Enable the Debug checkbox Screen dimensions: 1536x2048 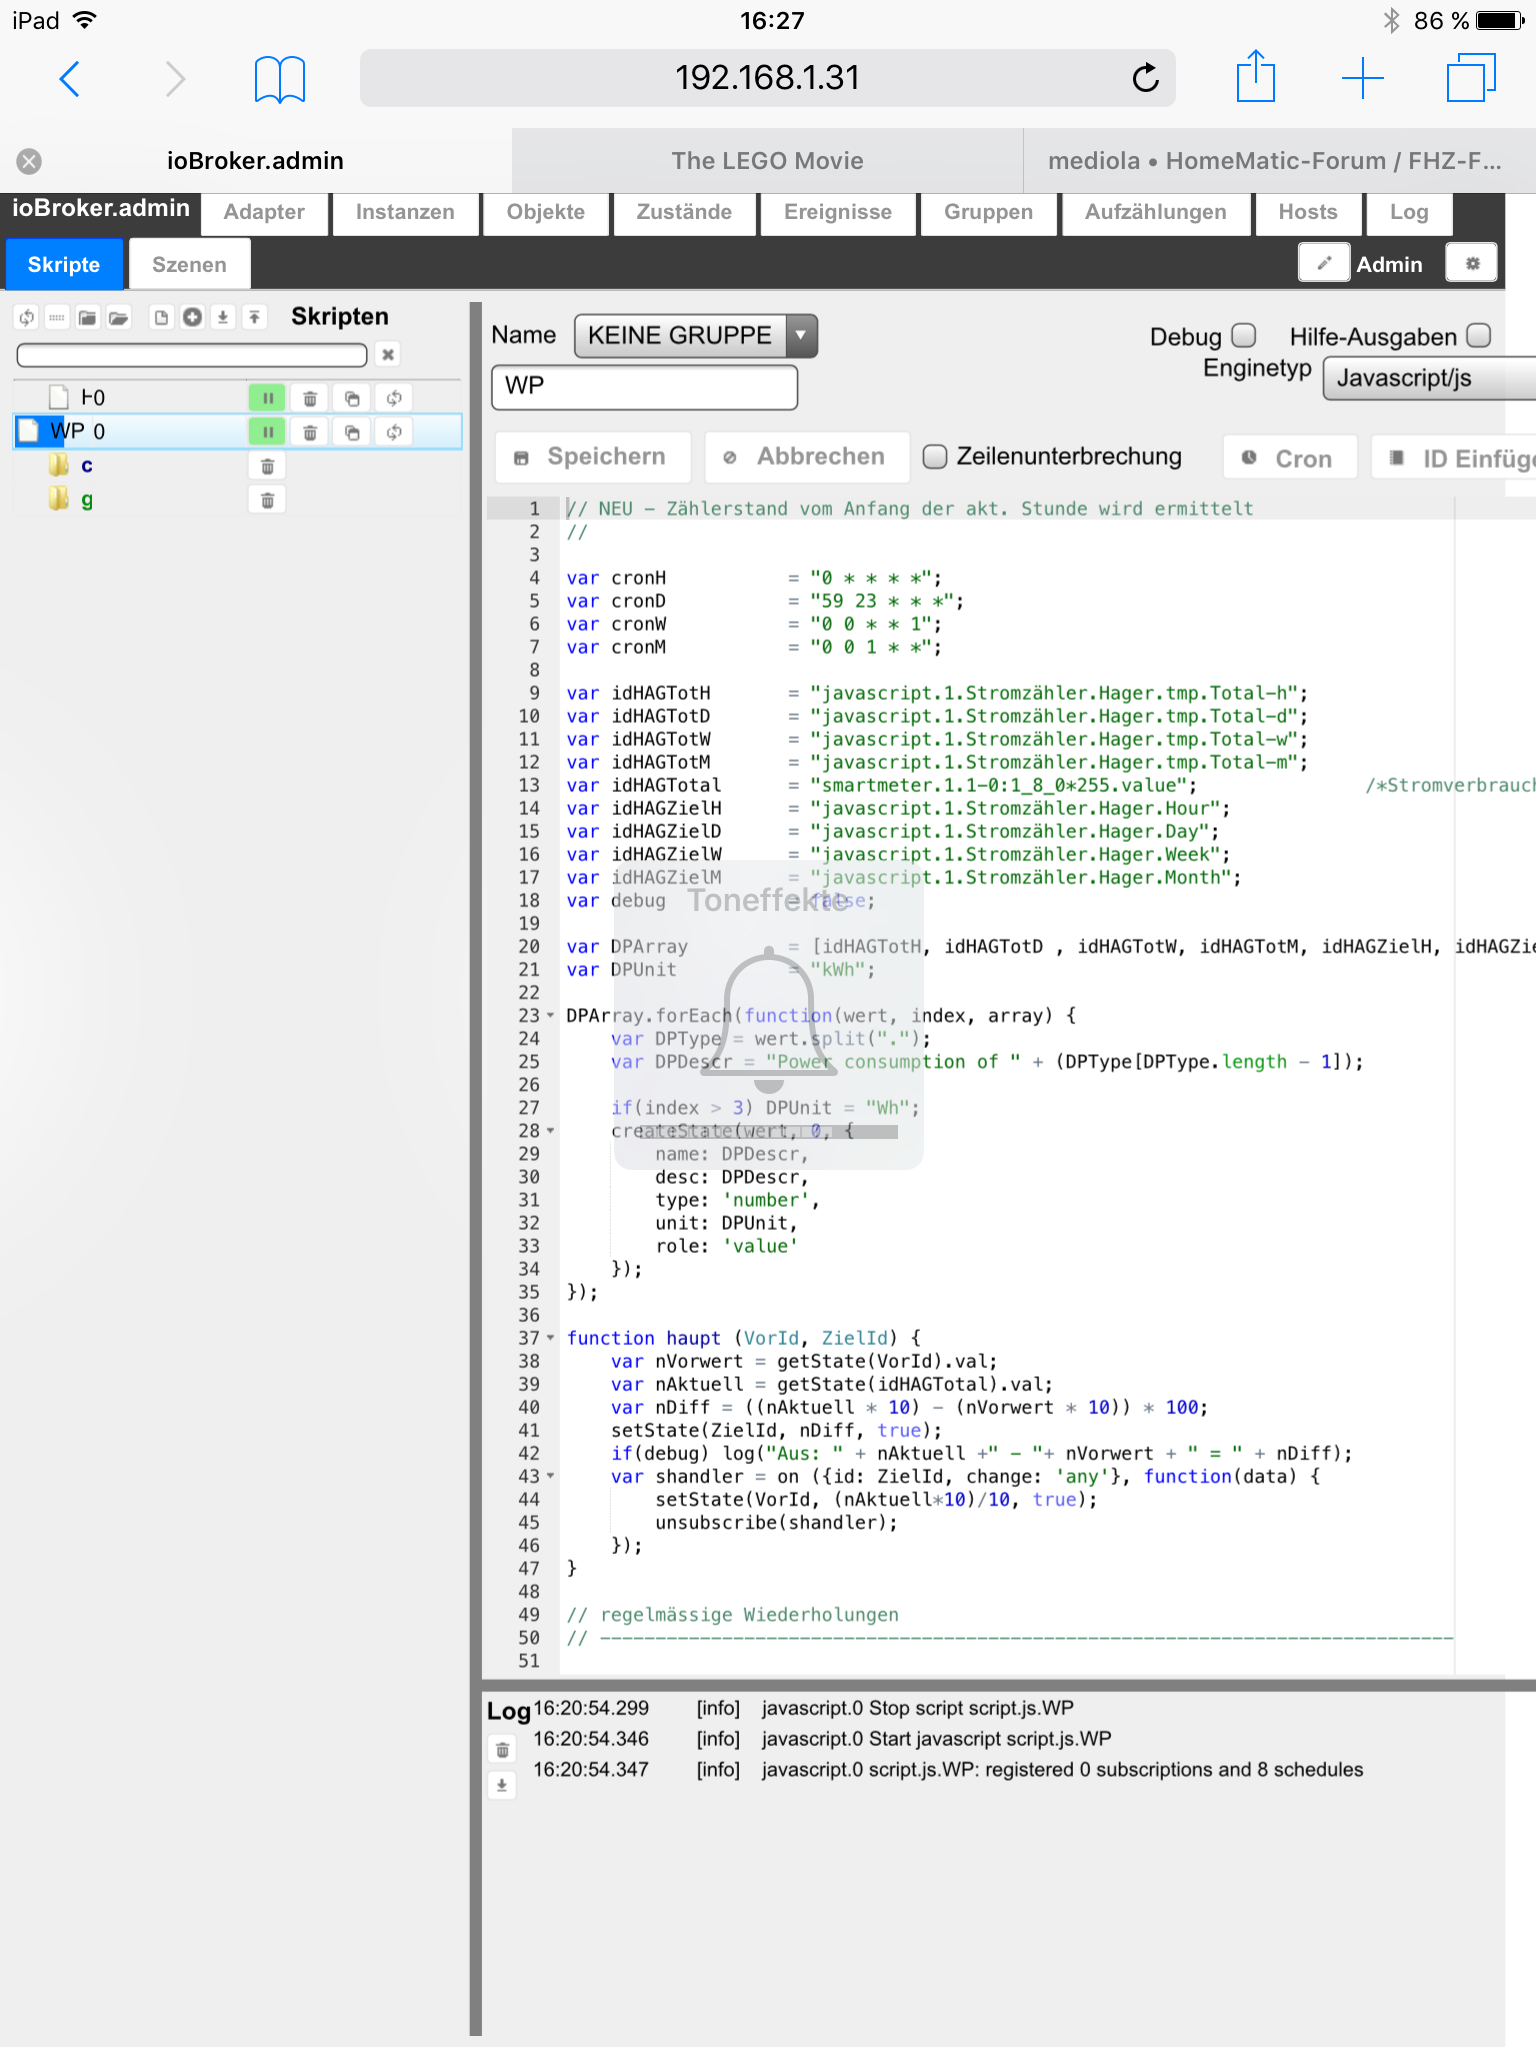[x=1244, y=334]
